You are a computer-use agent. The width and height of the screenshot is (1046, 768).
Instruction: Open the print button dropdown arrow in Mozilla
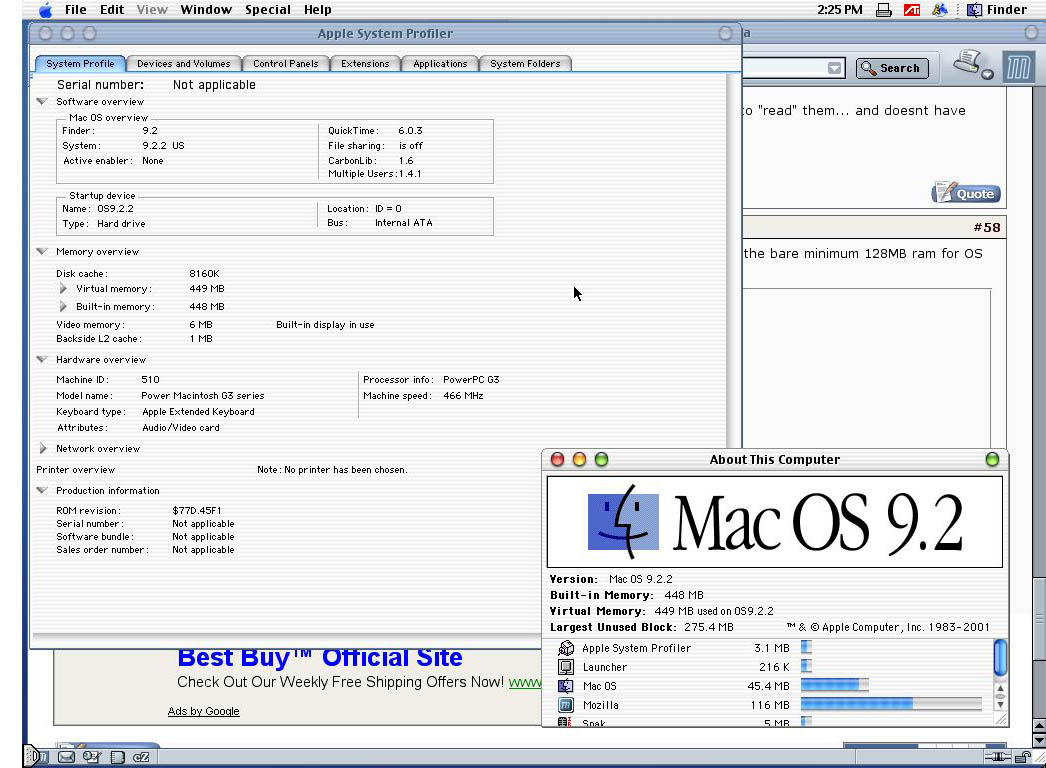point(987,74)
